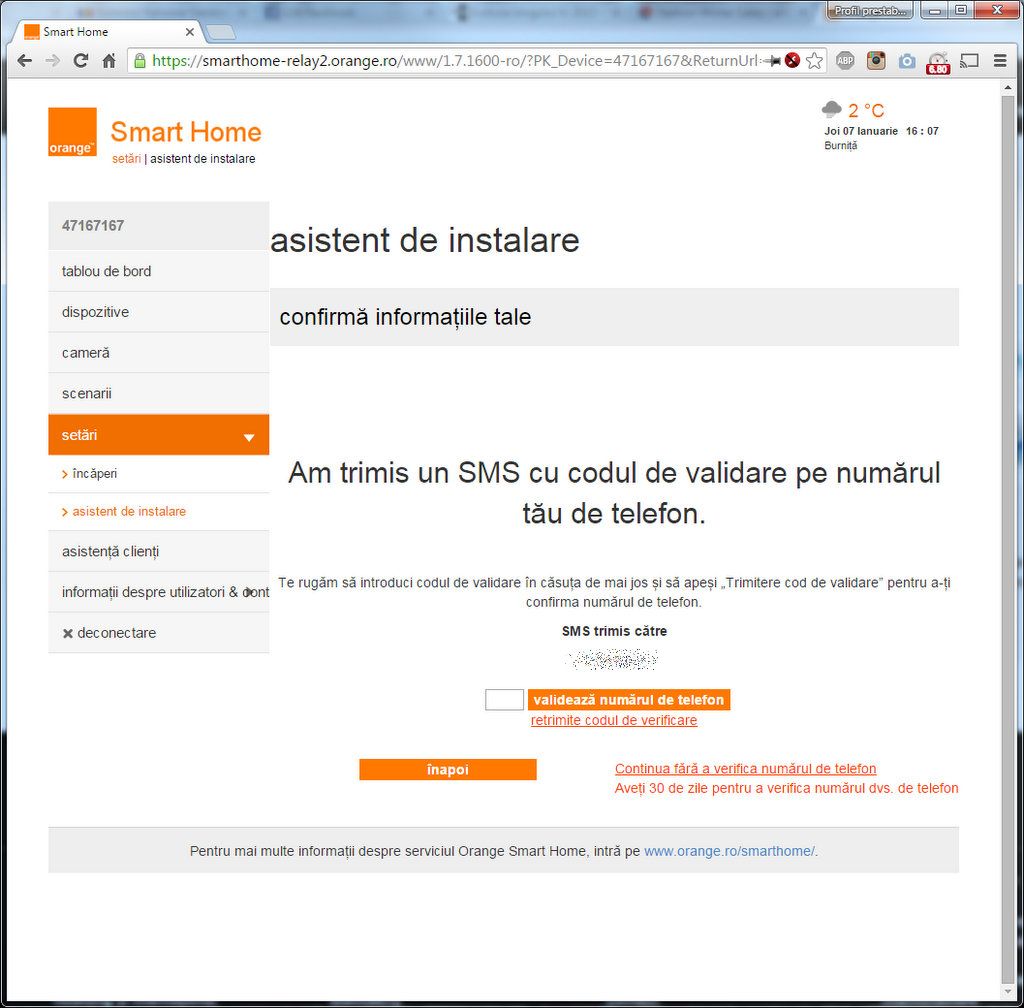Select the Smart Home tab
1024x1008 pixels.
[108, 31]
